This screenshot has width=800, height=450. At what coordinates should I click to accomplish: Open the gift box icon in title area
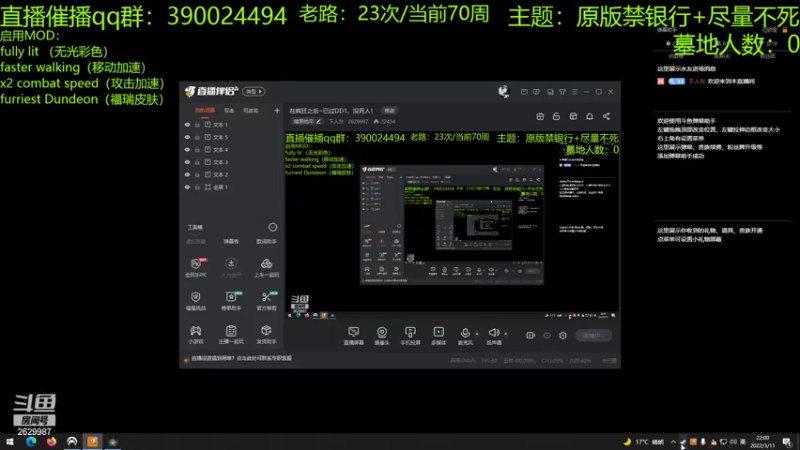540,116
